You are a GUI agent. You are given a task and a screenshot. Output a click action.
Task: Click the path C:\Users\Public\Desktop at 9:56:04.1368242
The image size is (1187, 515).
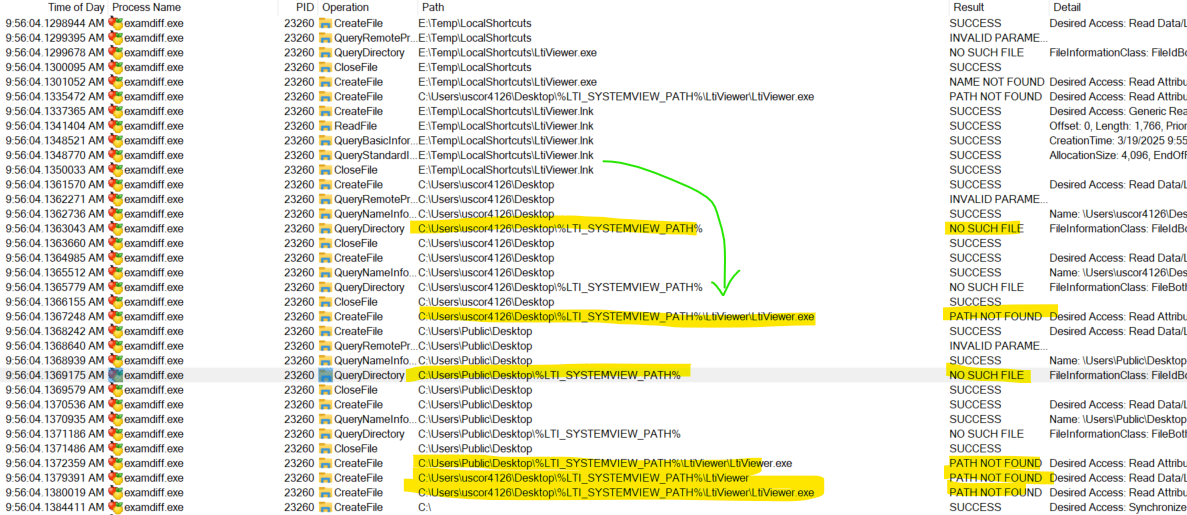(x=475, y=332)
